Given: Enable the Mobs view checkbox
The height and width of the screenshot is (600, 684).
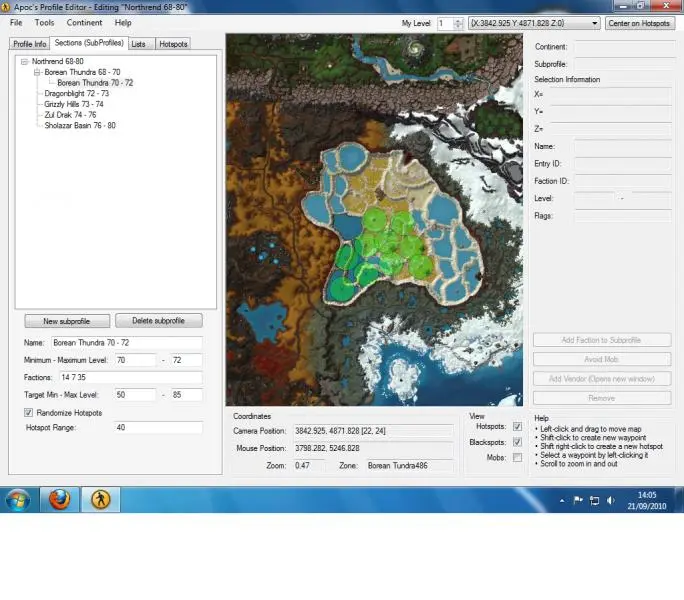Looking at the screenshot, I should (x=517, y=457).
